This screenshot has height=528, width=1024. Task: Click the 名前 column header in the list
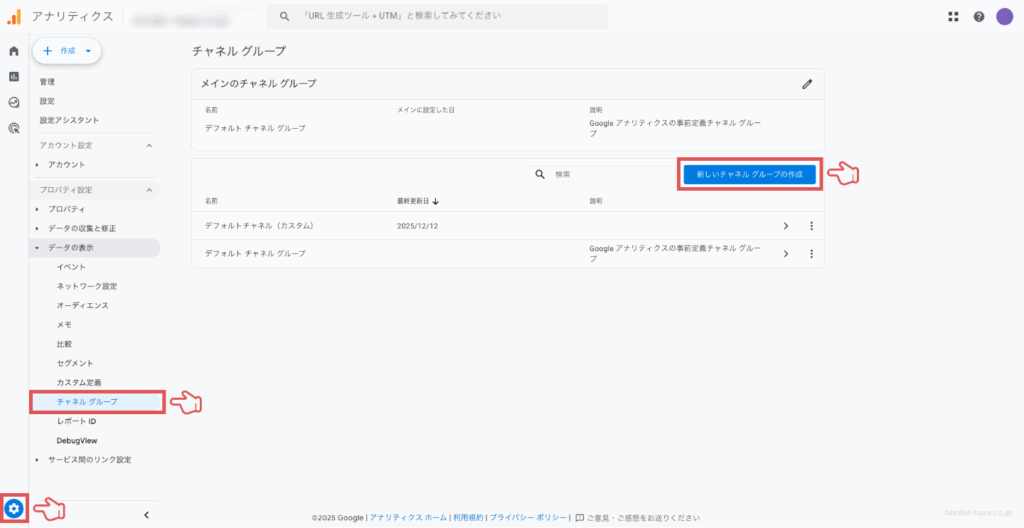211,201
